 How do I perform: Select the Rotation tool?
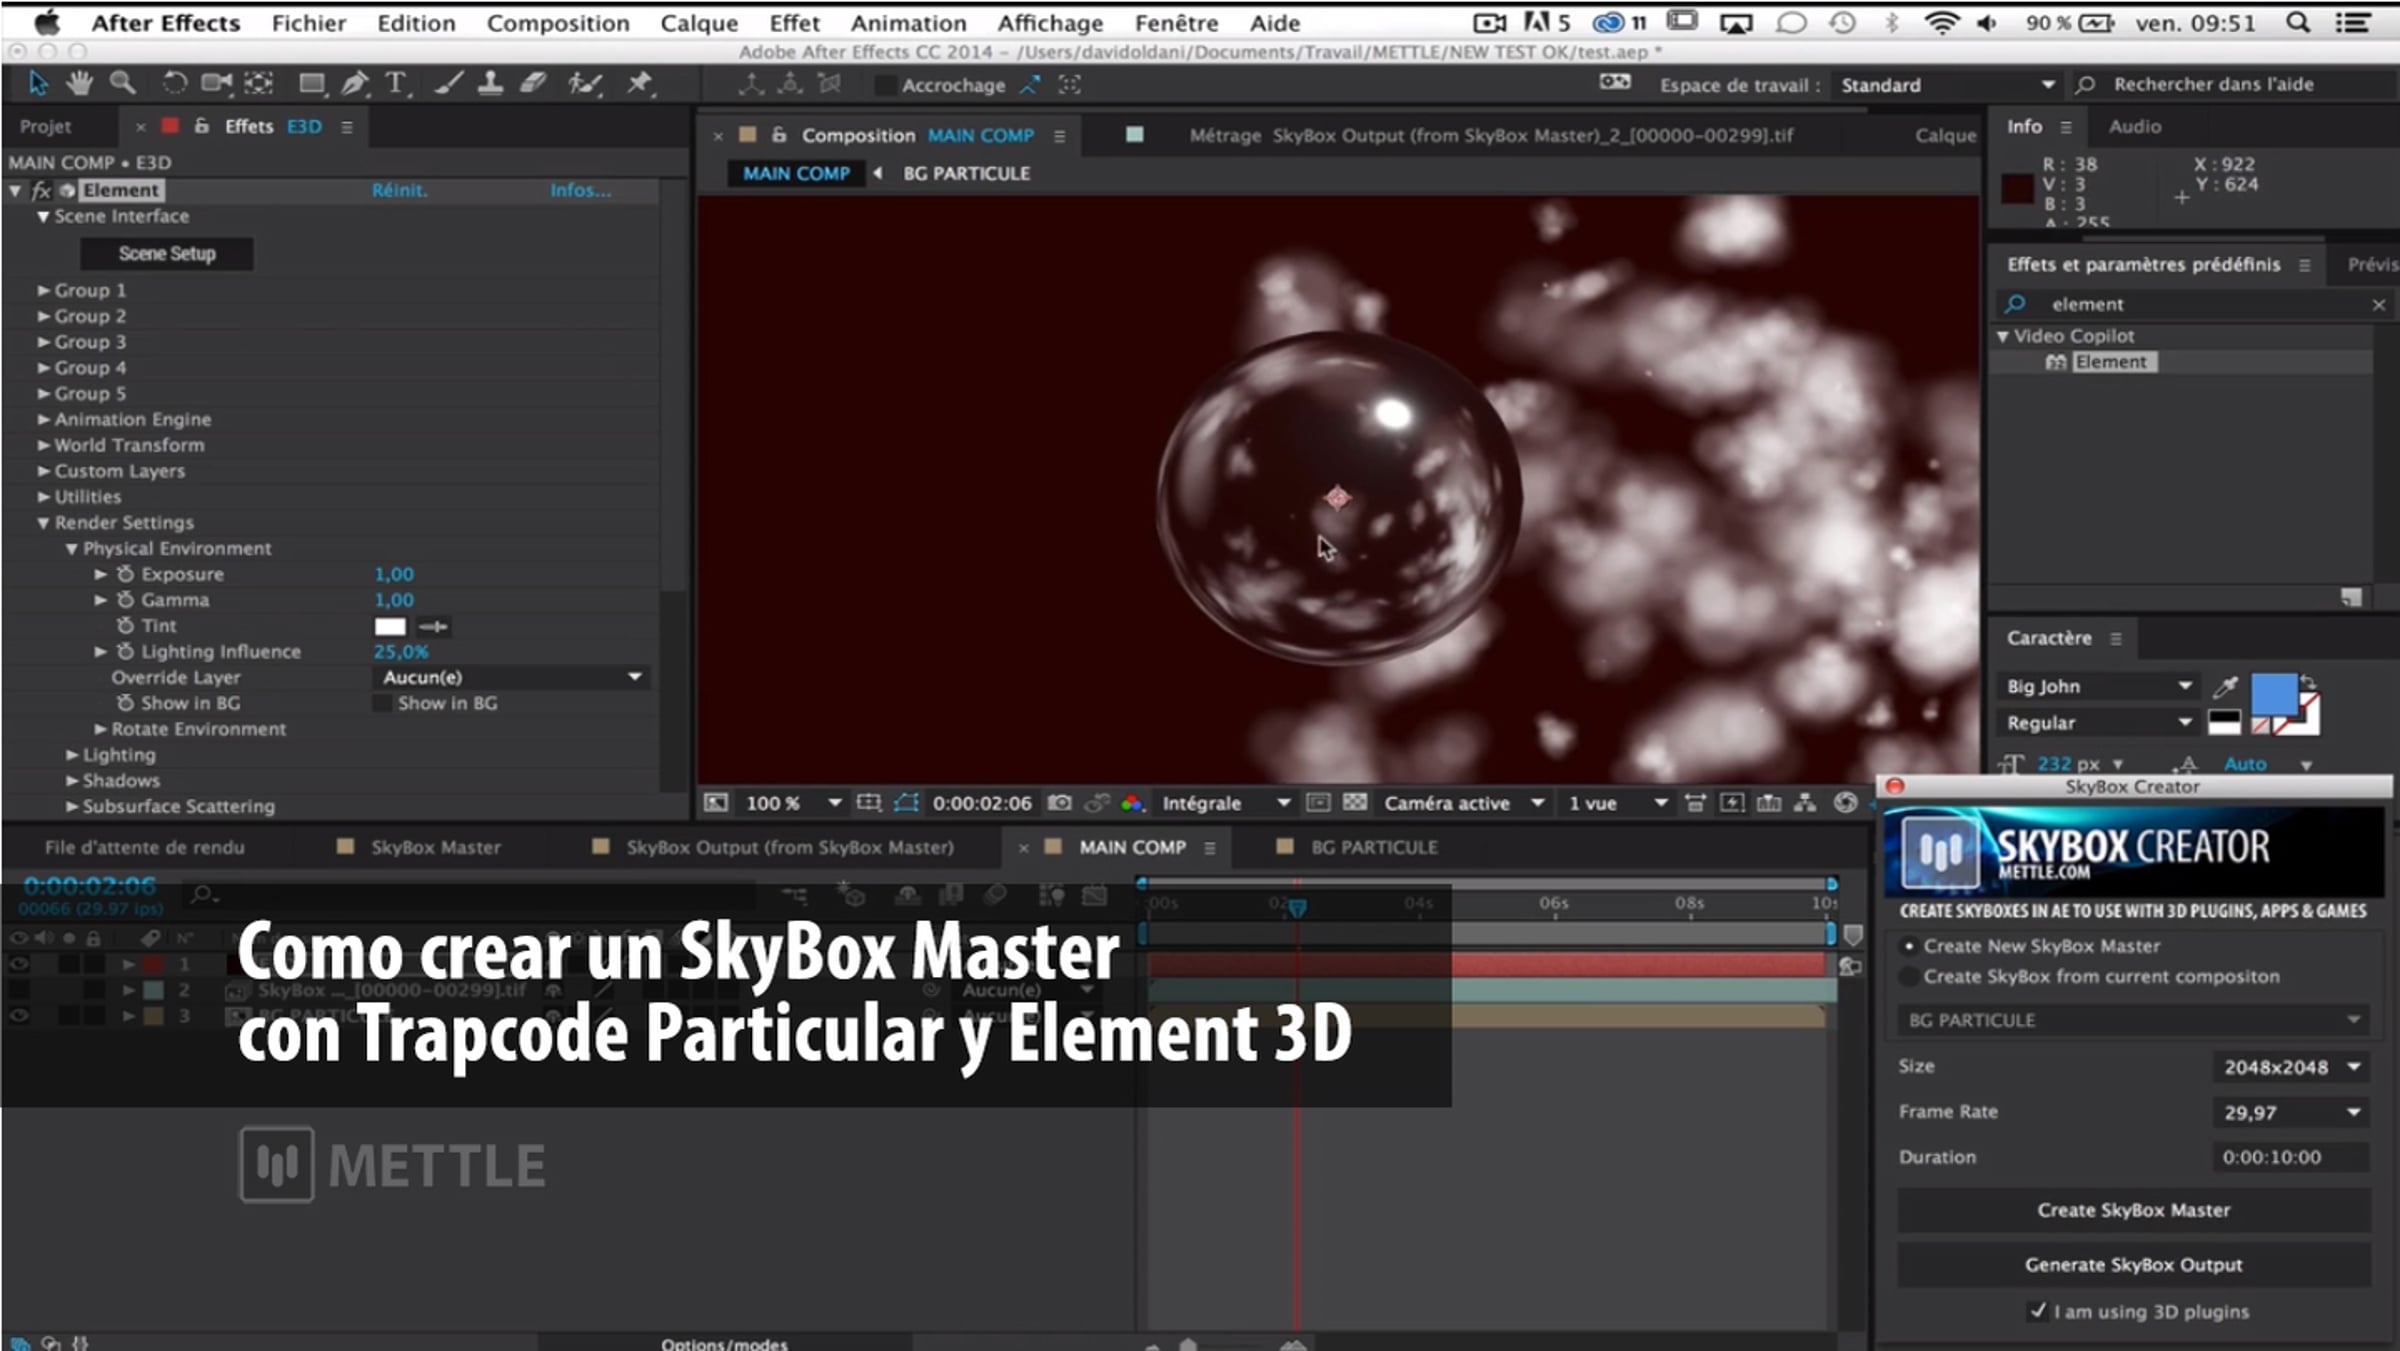[174, 84]
